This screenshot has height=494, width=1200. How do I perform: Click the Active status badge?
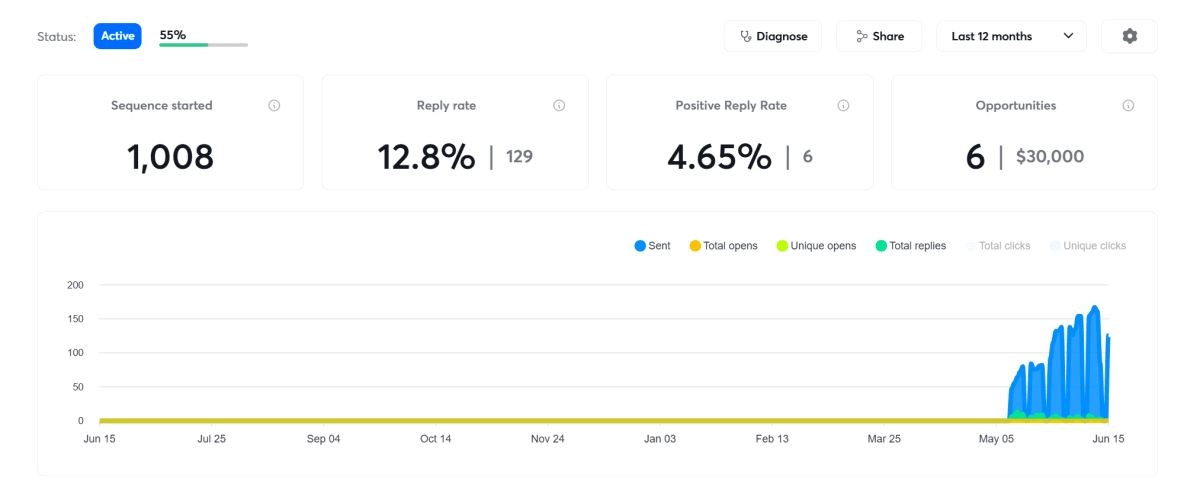pos(118,36)
